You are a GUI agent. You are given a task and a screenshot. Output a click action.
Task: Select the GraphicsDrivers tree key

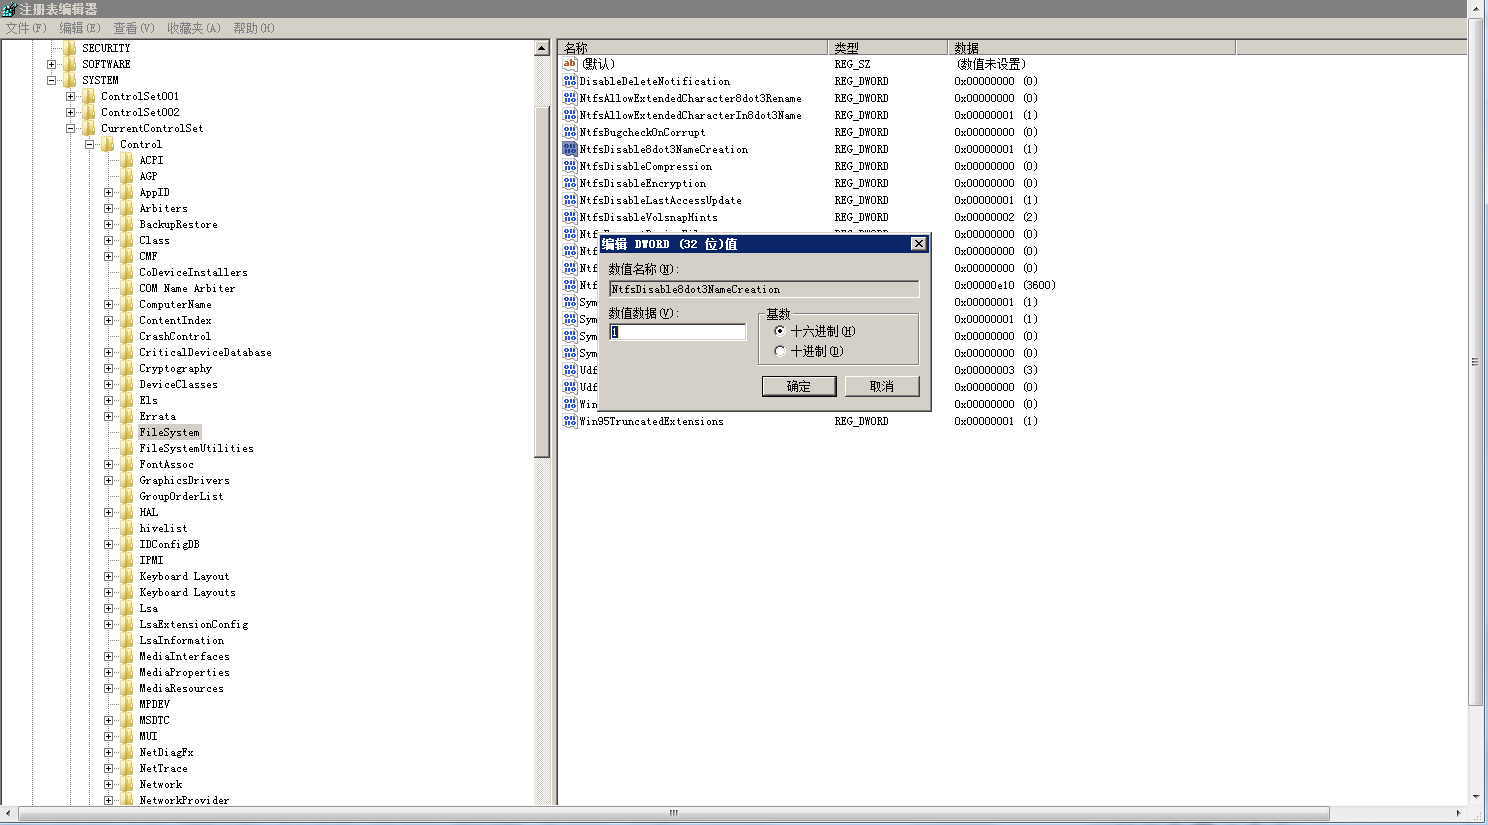point(184,480)
